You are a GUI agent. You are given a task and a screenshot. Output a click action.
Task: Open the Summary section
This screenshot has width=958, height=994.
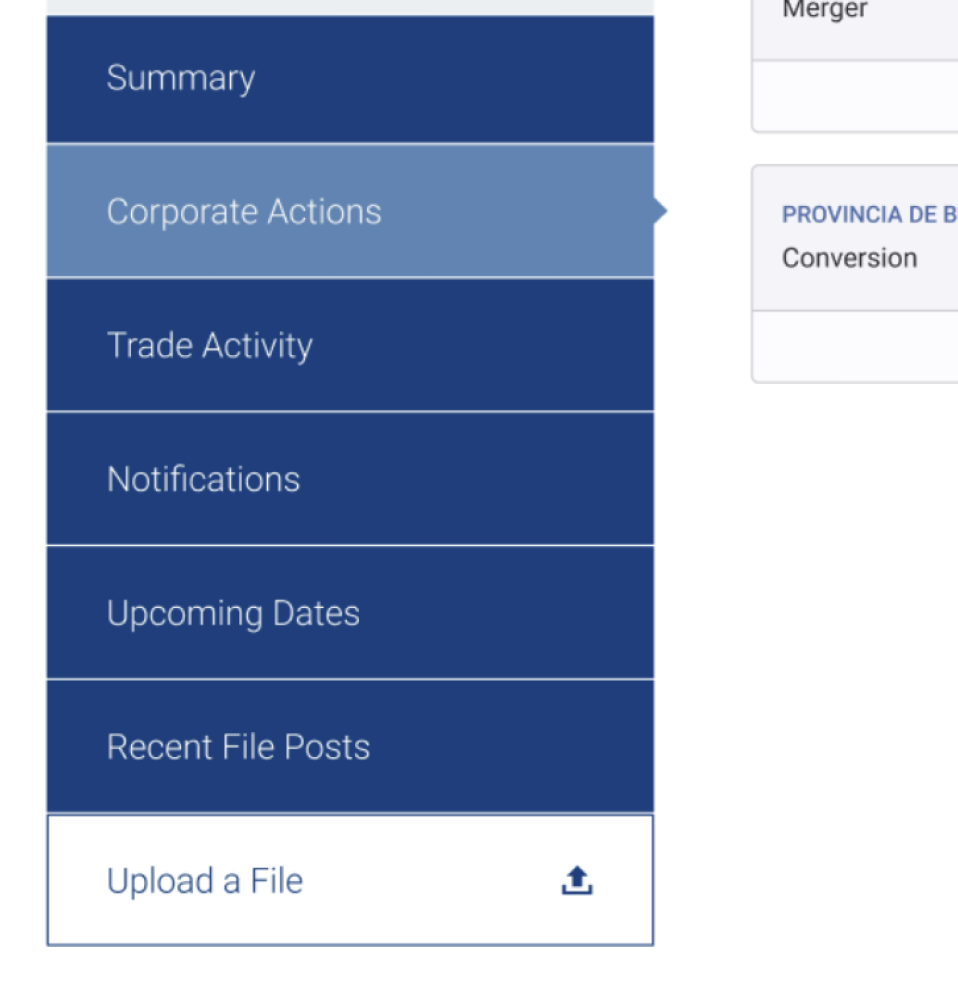pos(350,79)
